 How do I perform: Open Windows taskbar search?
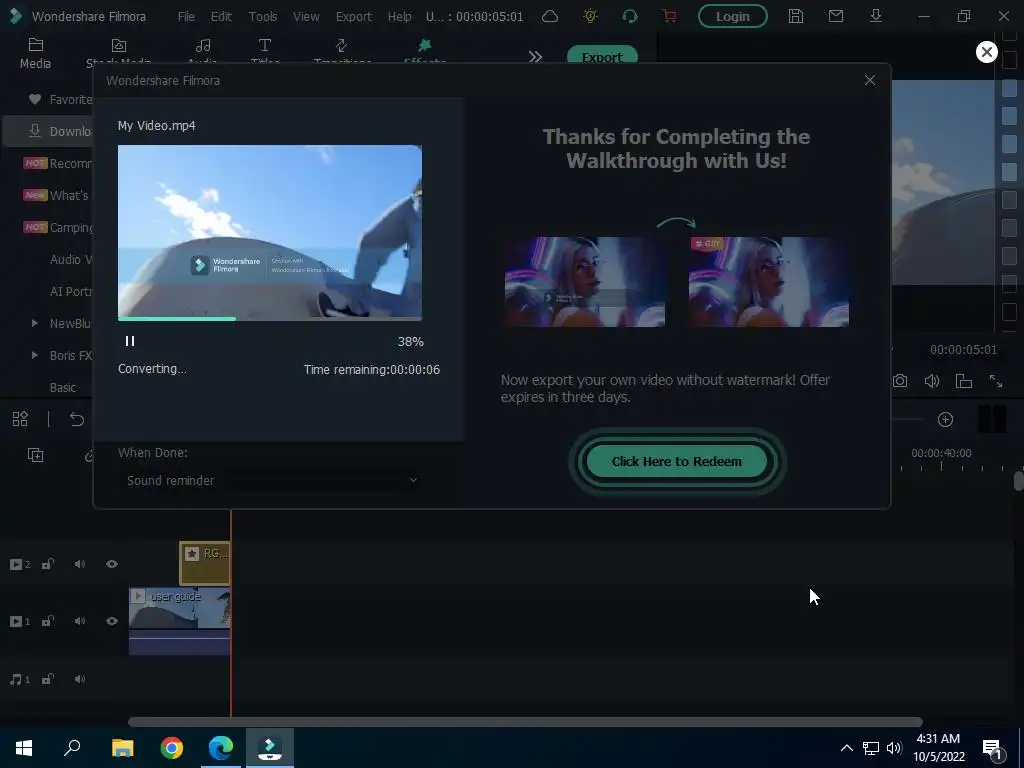[x=72, y=748]
